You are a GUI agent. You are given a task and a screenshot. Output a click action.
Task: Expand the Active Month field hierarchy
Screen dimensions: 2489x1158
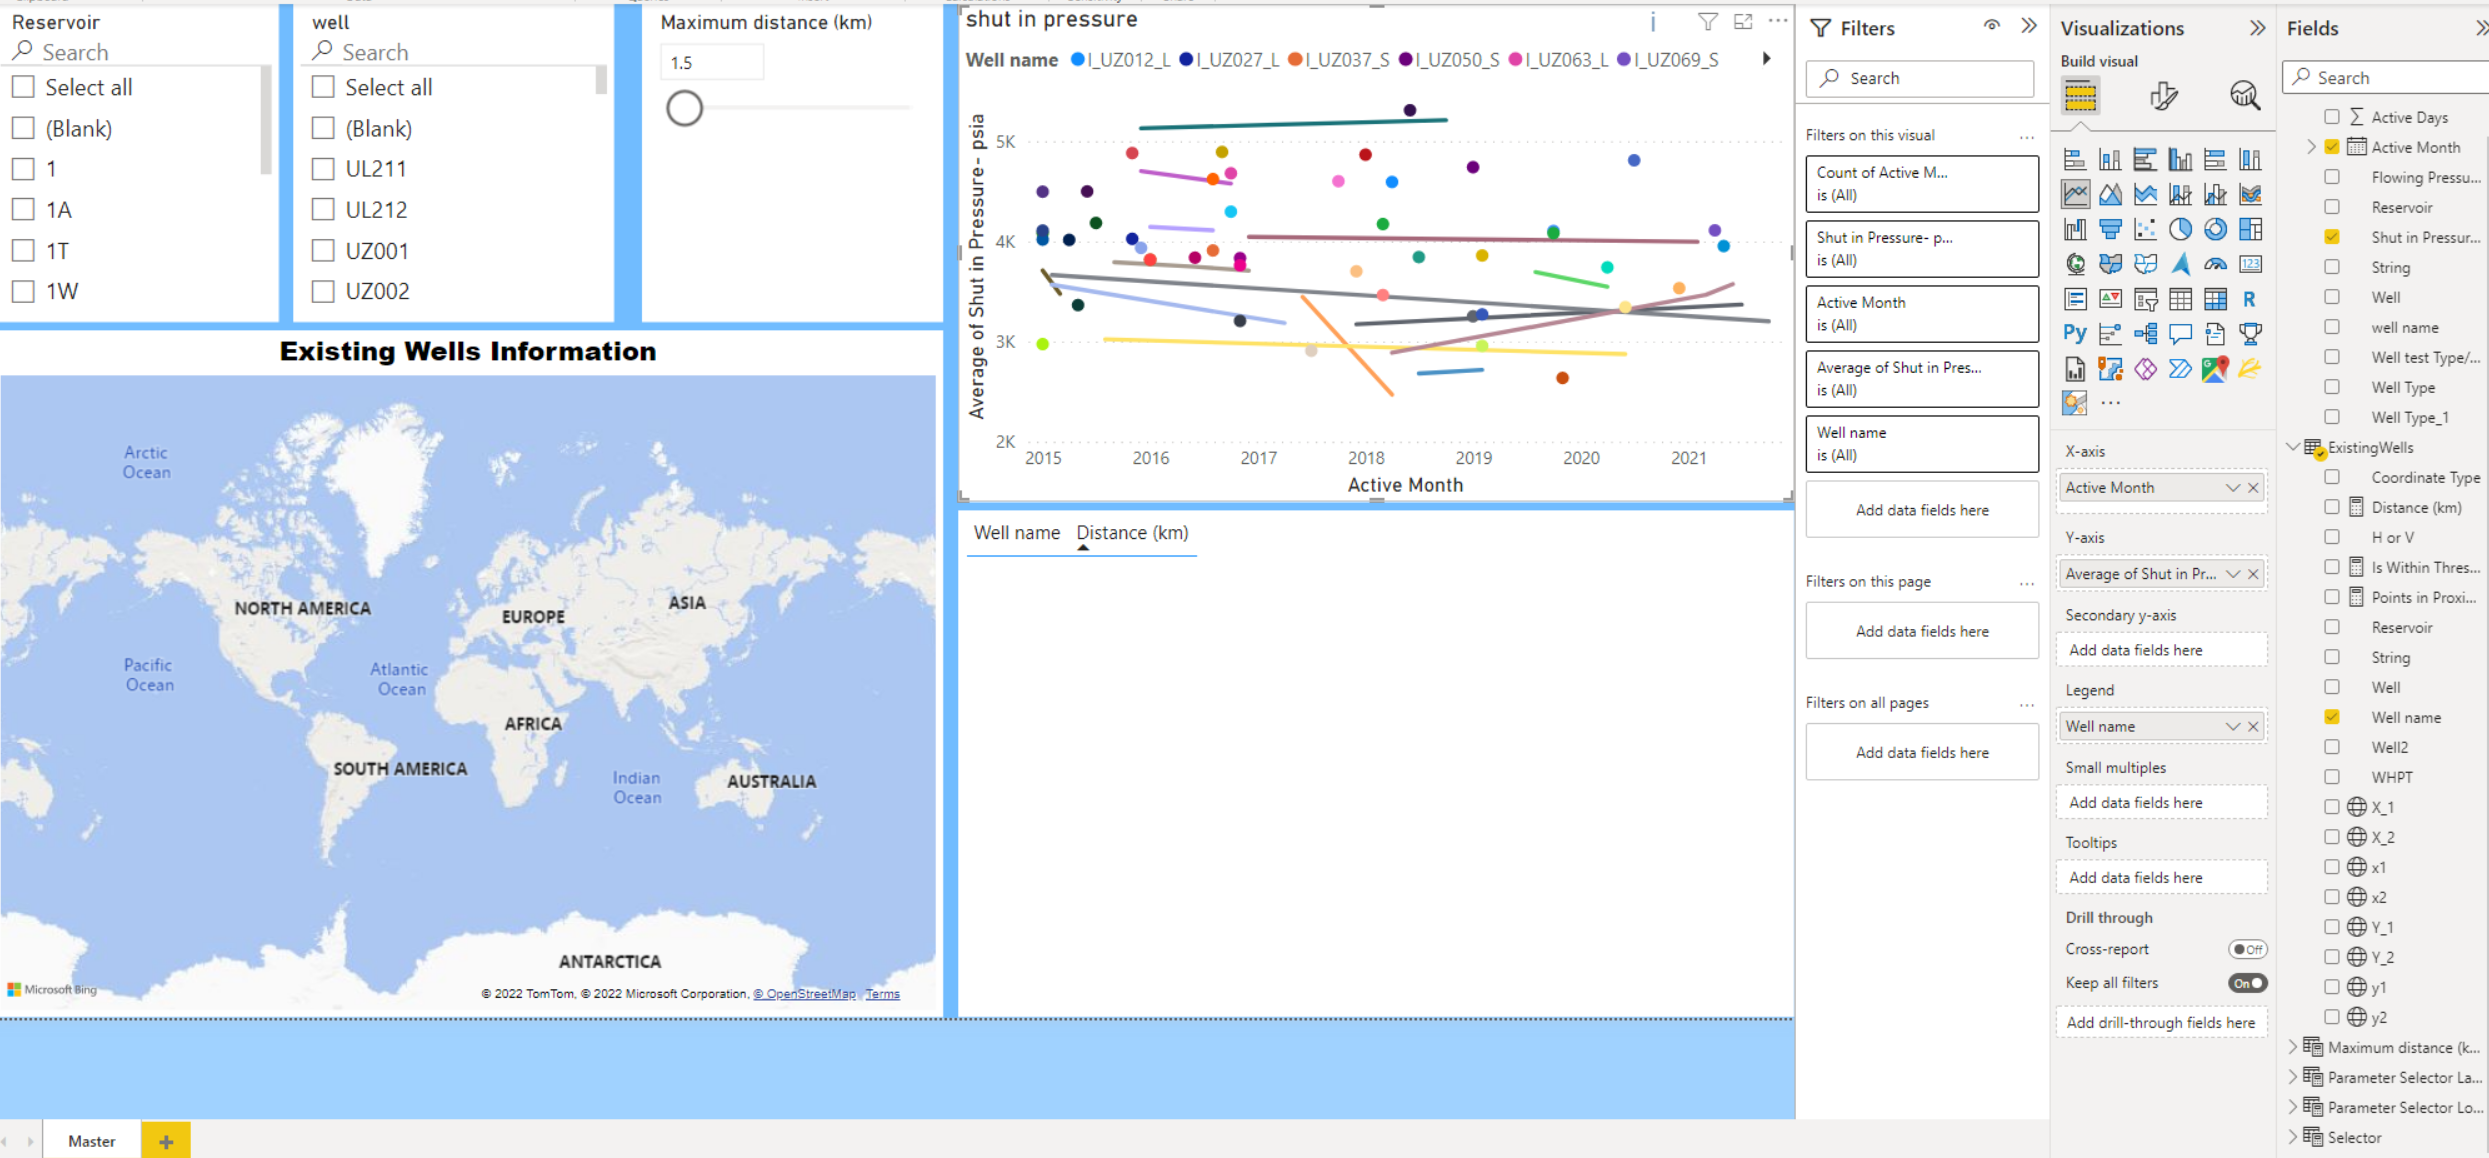pos(2311,147)
